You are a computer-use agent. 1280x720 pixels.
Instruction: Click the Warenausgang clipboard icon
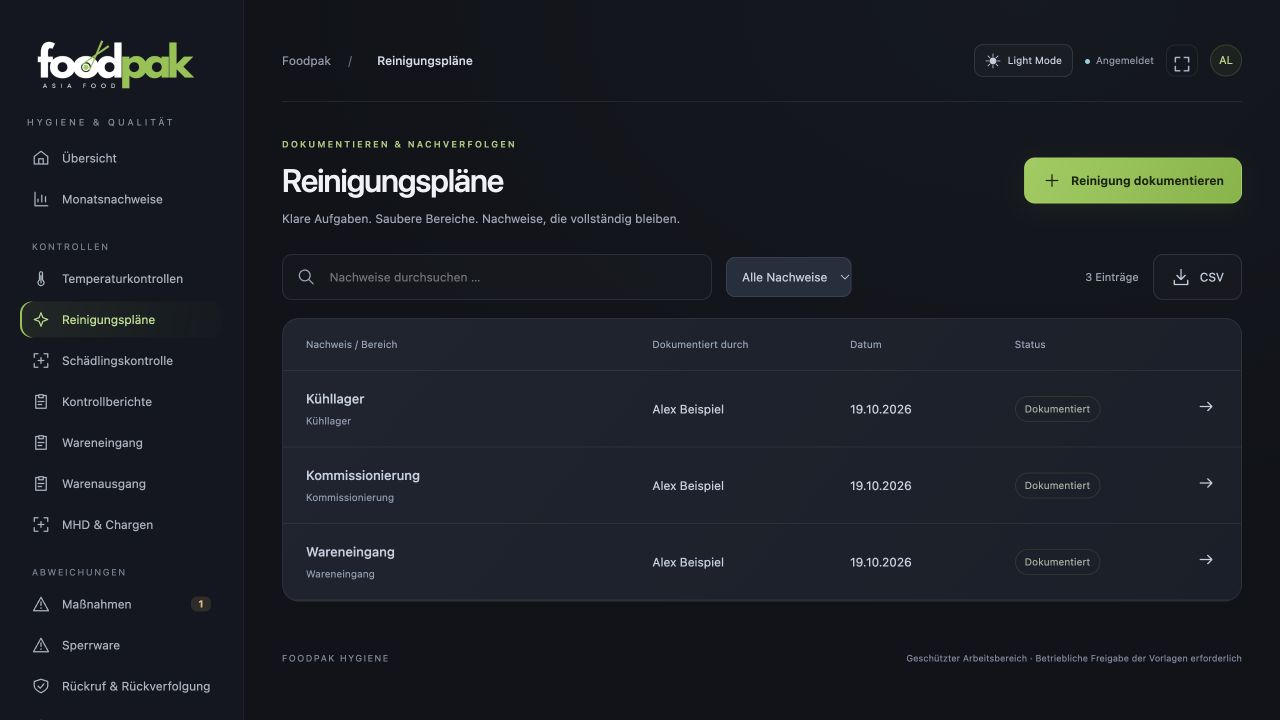click(x=41, y=484)
